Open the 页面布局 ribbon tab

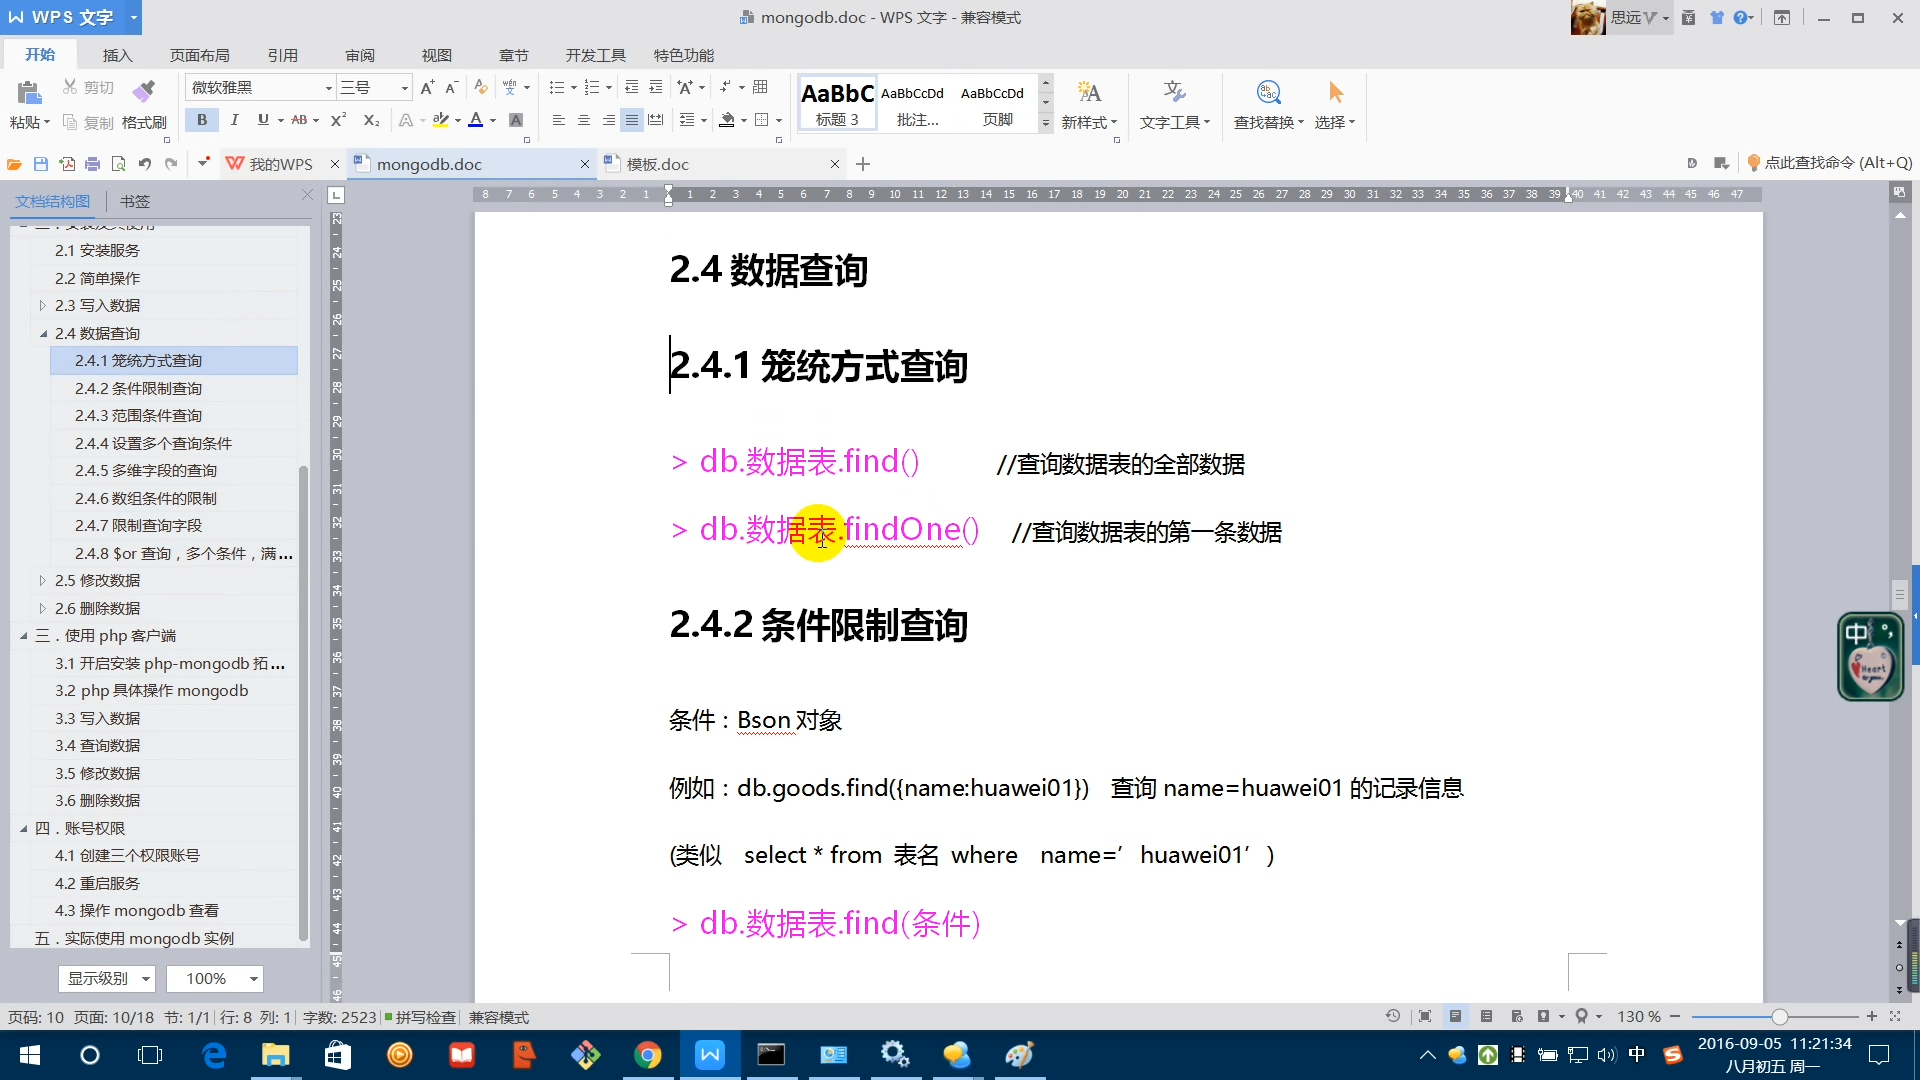200,55
